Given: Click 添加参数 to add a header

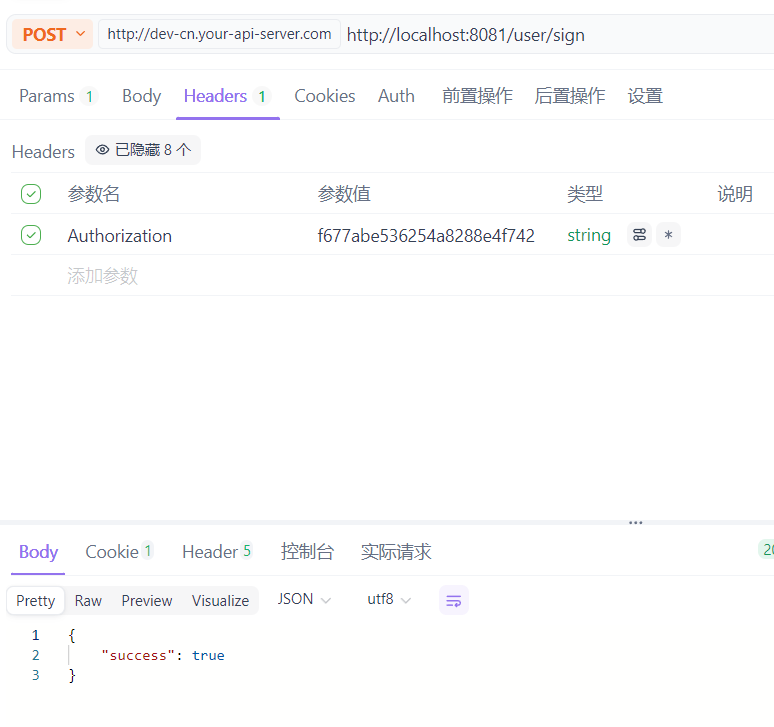Looking at the screenshot, I should tap(102, 275).
